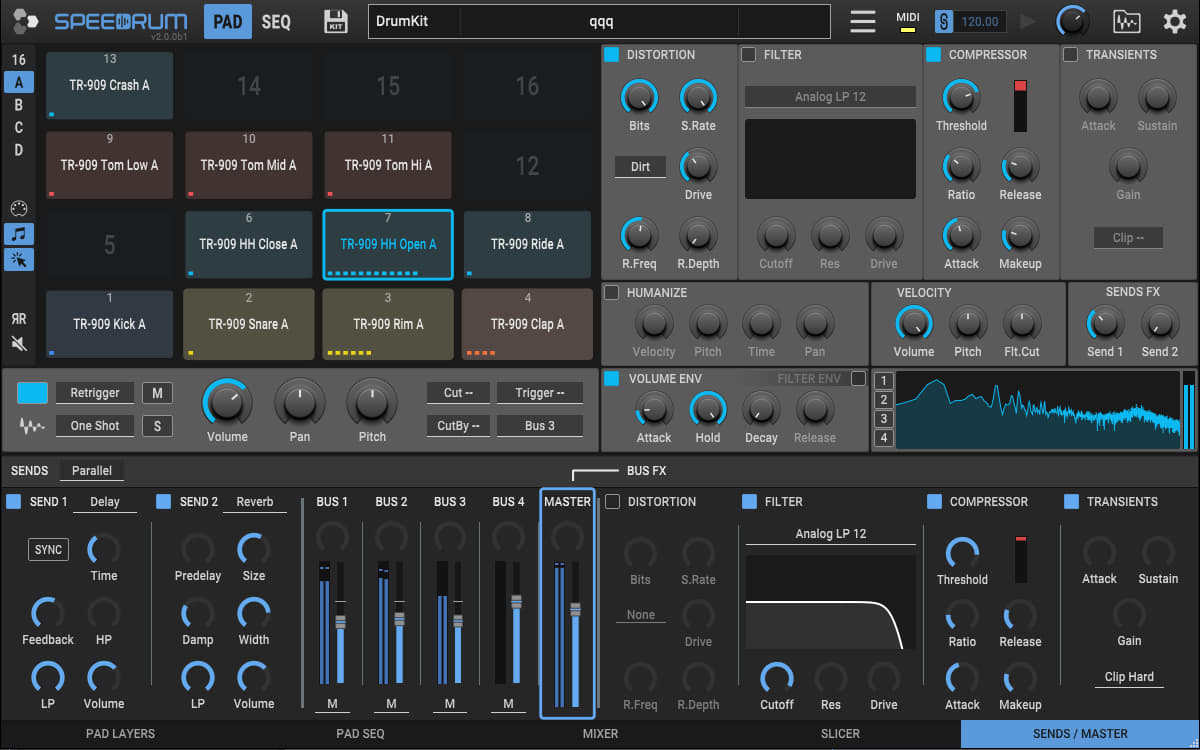Enable Filter Env checkbox

coord(858,379)
